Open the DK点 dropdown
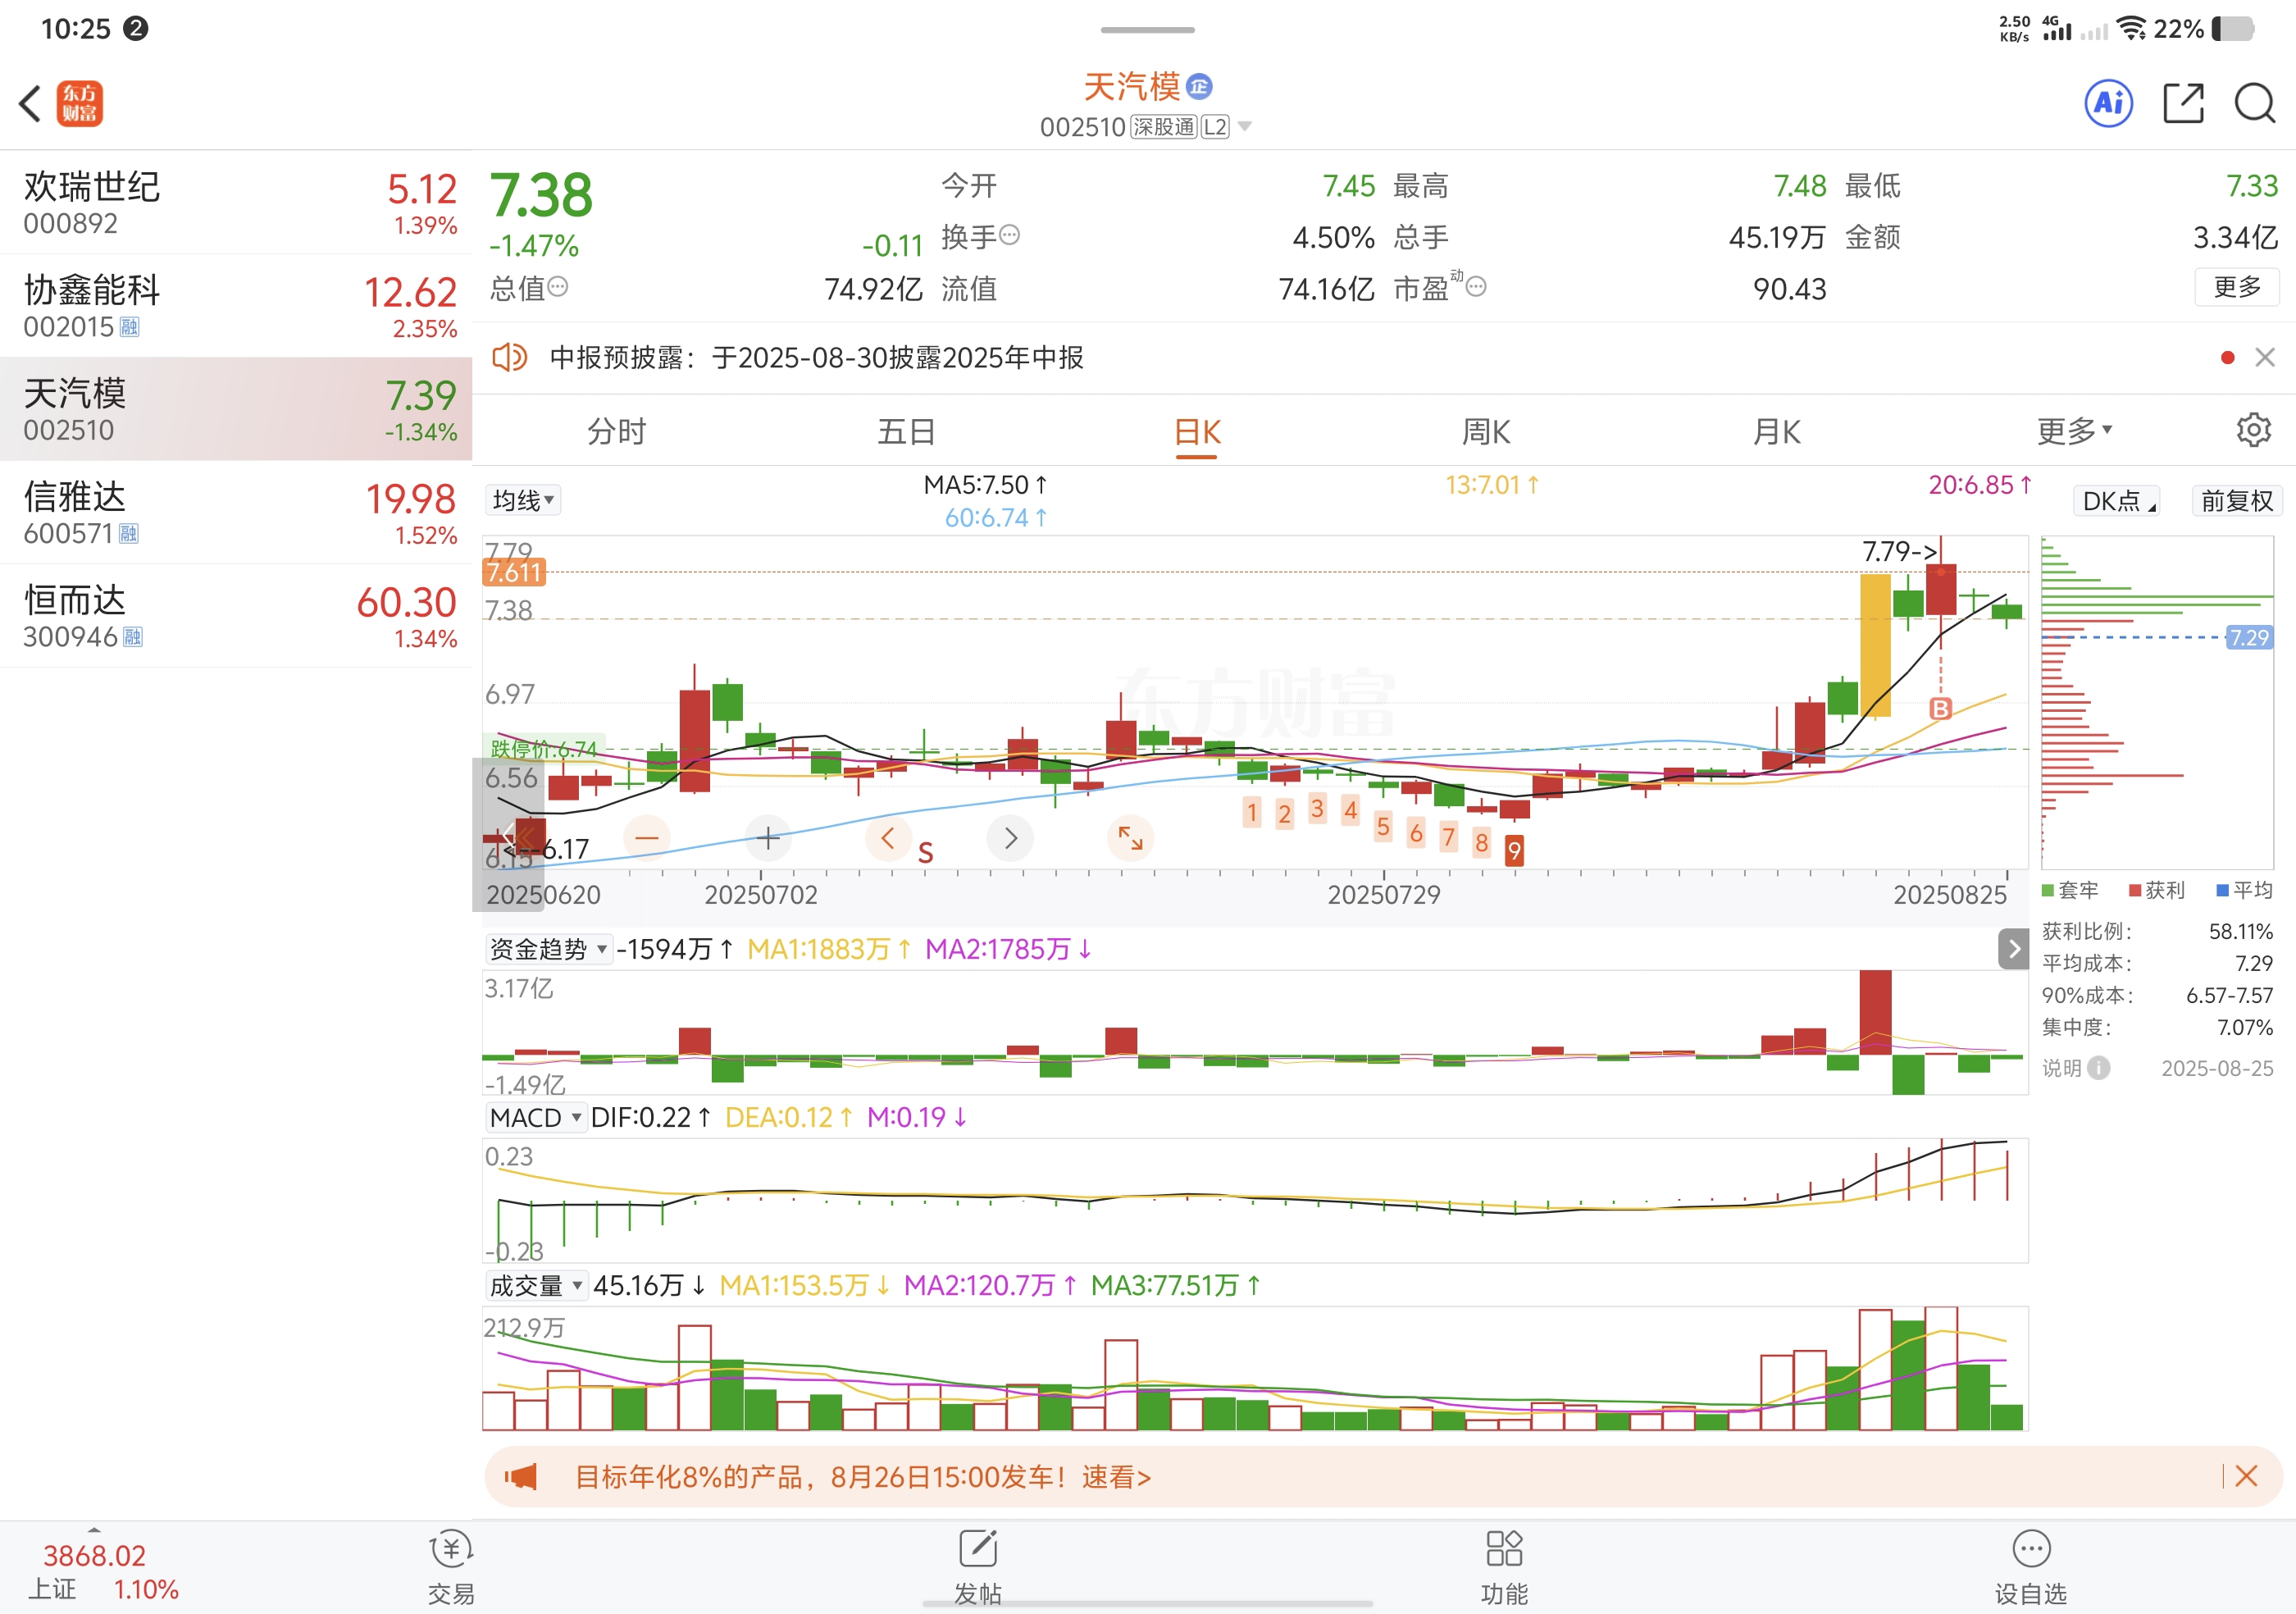Image resolution: width=2296 pixels, height=1614 pixels. click(2119, 500)
